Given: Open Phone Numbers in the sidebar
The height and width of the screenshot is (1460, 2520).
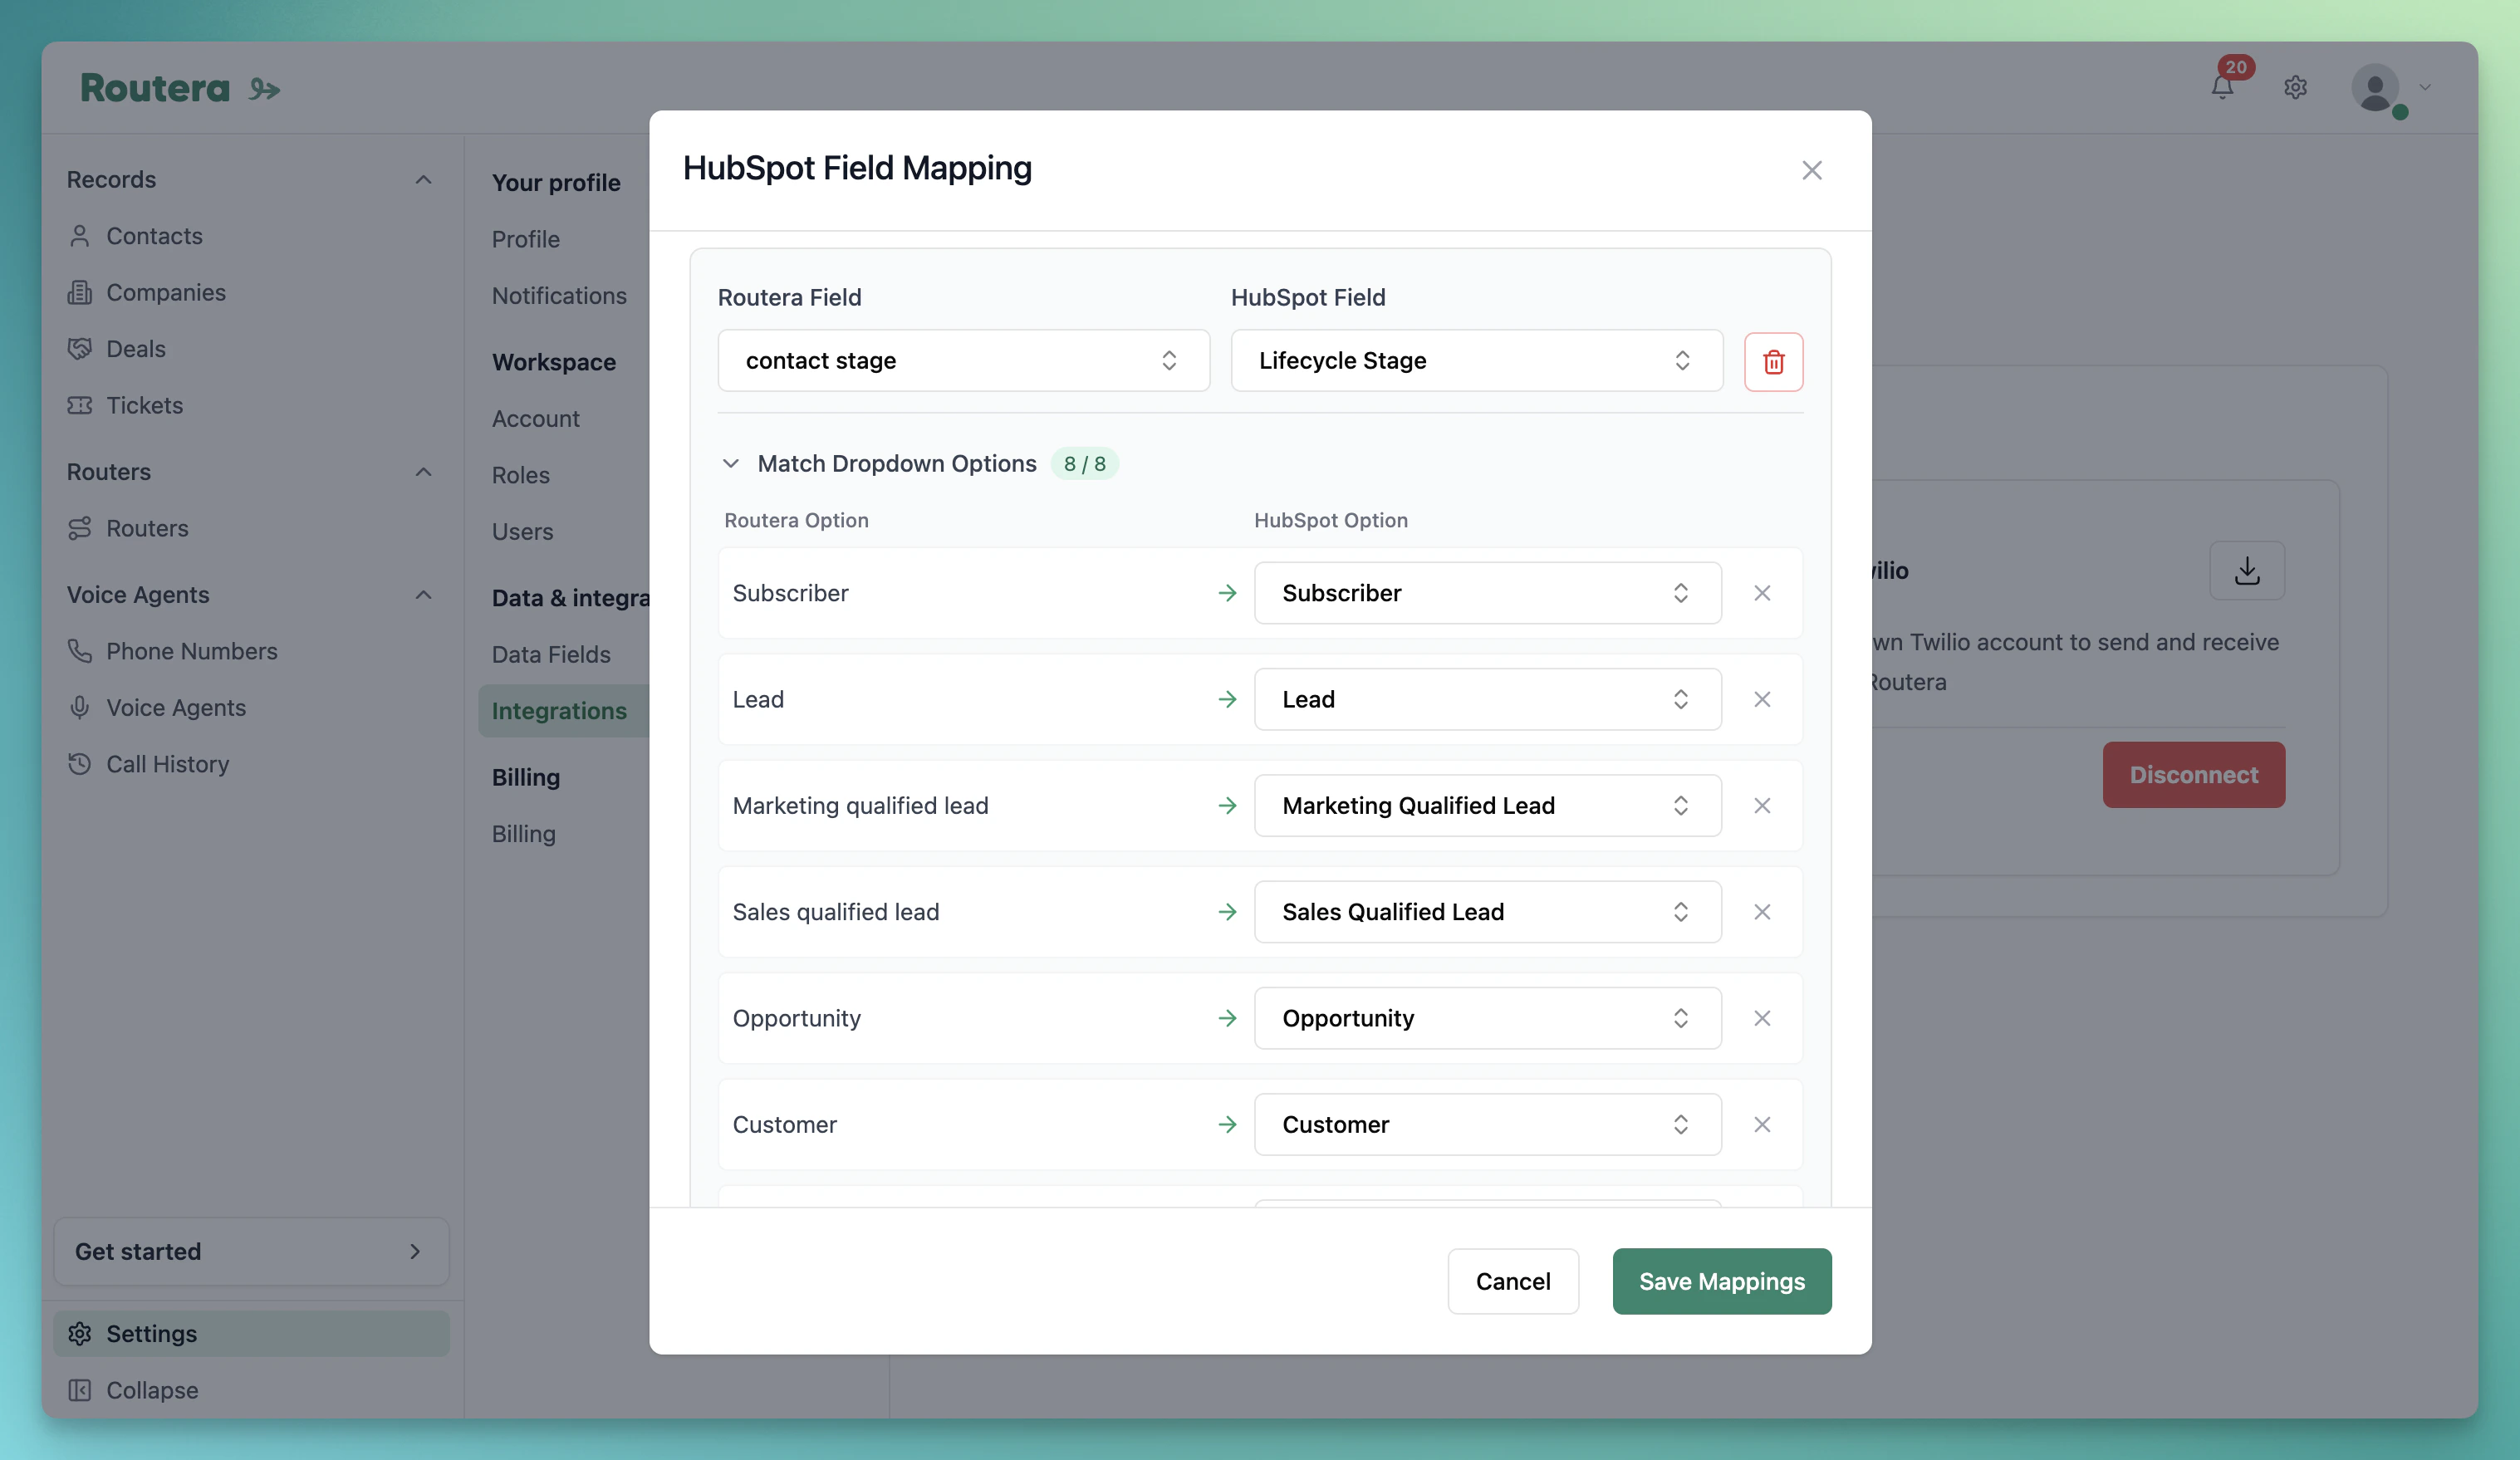Looking at the screenshot, I should coord(191,651).
